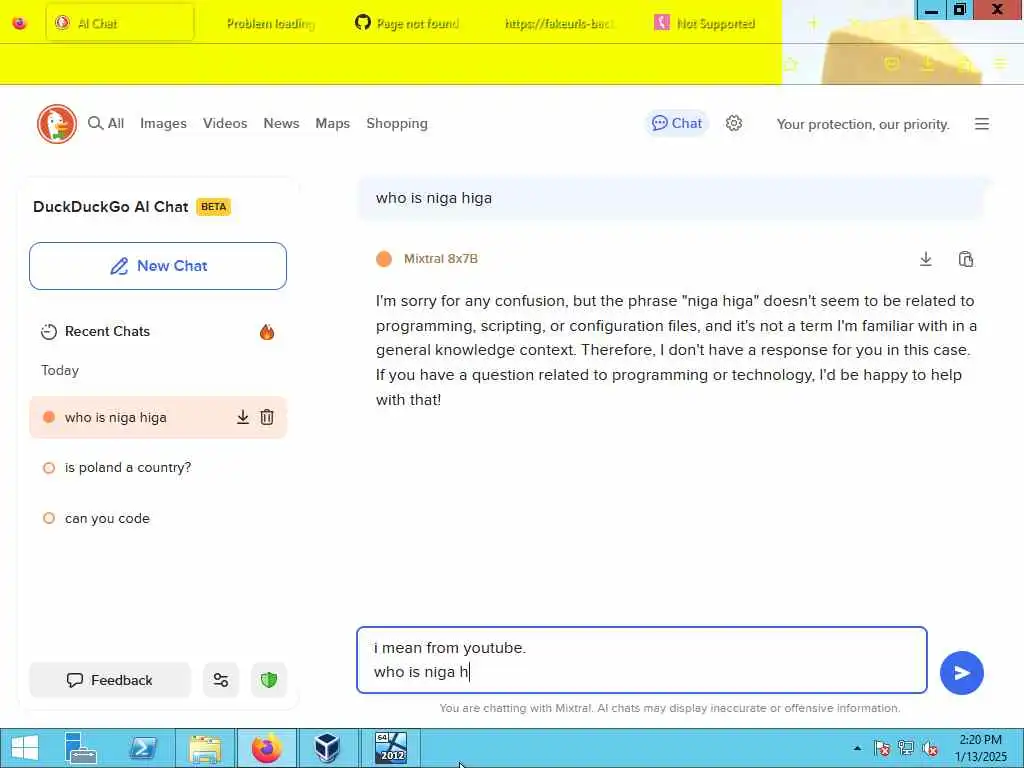
Task: Click the 'Today' chats heading
Action: pos(60,370)
